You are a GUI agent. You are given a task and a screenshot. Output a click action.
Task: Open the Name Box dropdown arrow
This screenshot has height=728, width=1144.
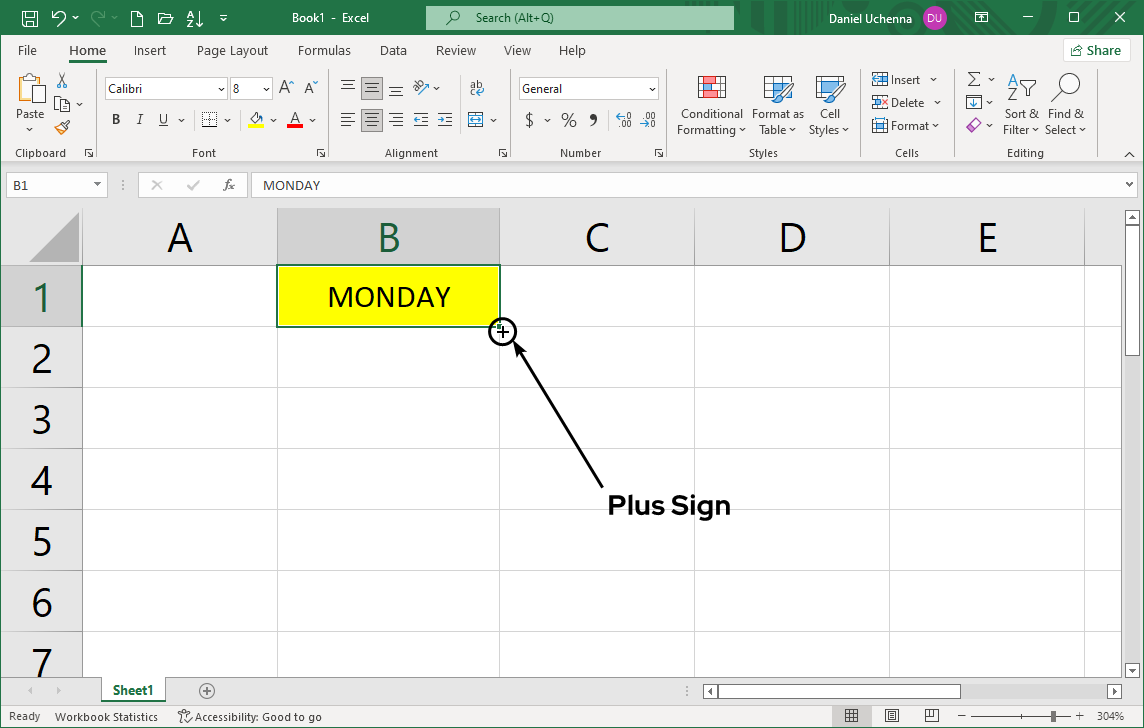(97, 185)
